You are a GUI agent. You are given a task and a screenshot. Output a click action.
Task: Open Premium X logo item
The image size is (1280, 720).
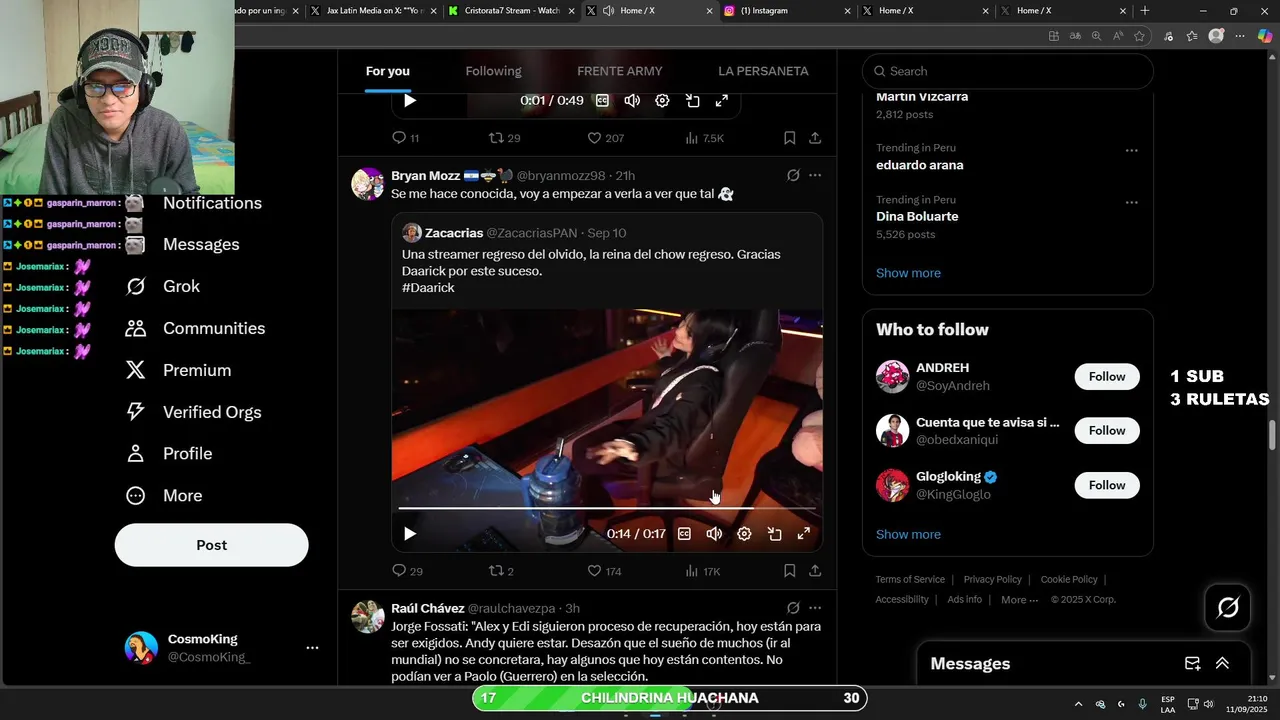coord(136,370)
